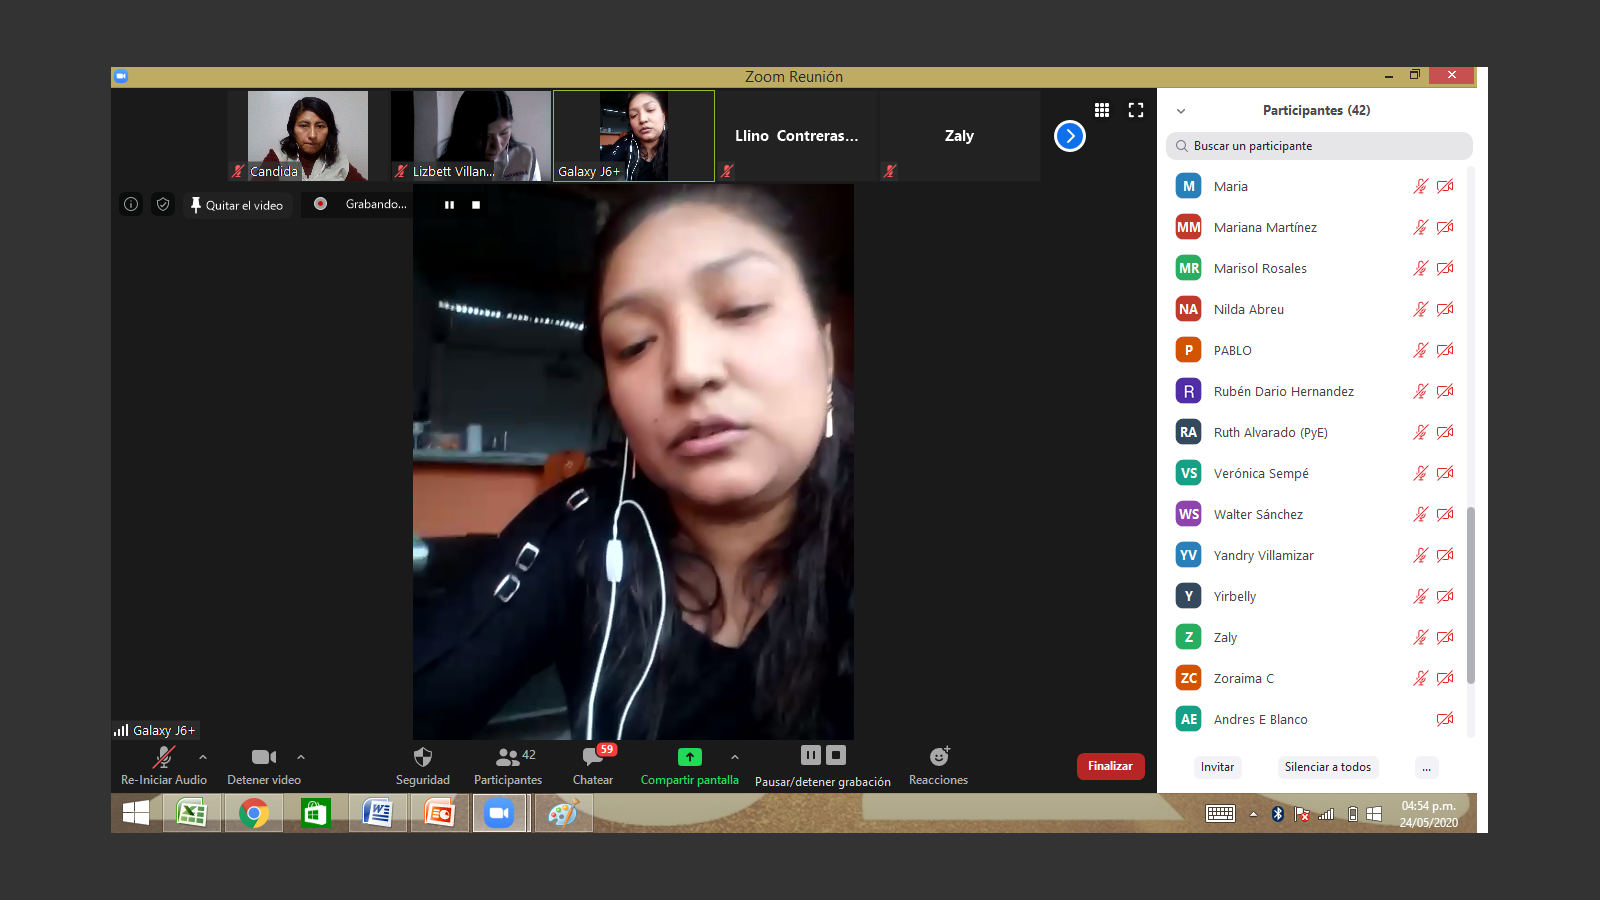Click Silenciar a todos button
Viewport: 1600px width, 900px height.
pyautogui.click(x=1328, y=767)
